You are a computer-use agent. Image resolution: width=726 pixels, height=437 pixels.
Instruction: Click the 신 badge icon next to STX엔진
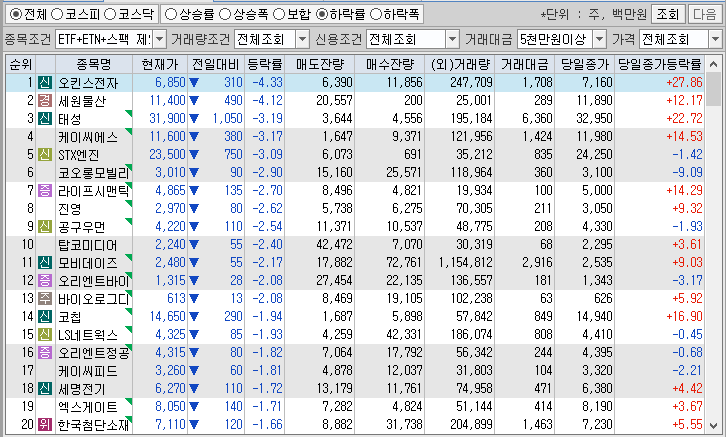pyautogui.click(x=45, y=154)
